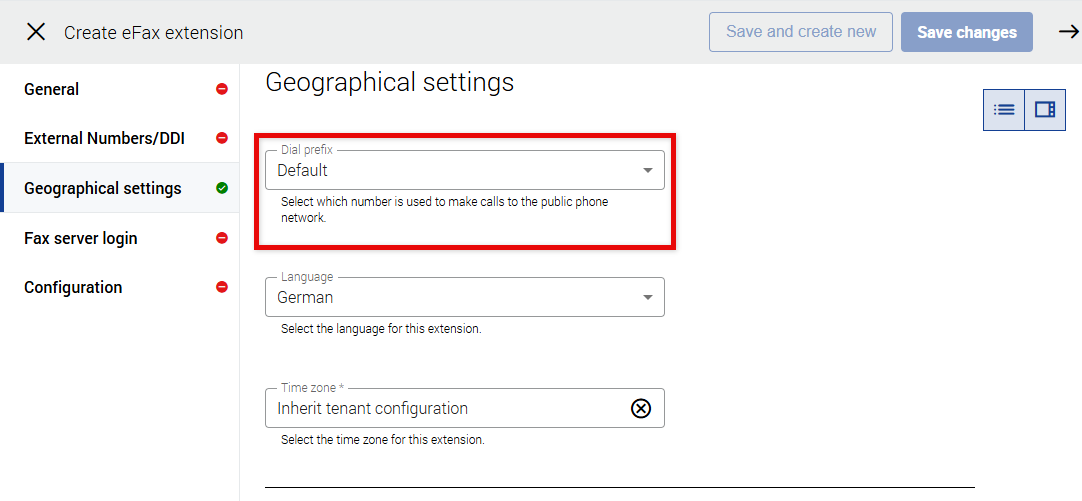Open the External Numbers/DDI section
Viewport: 1082px width, 501px height.
pos(104,138)
